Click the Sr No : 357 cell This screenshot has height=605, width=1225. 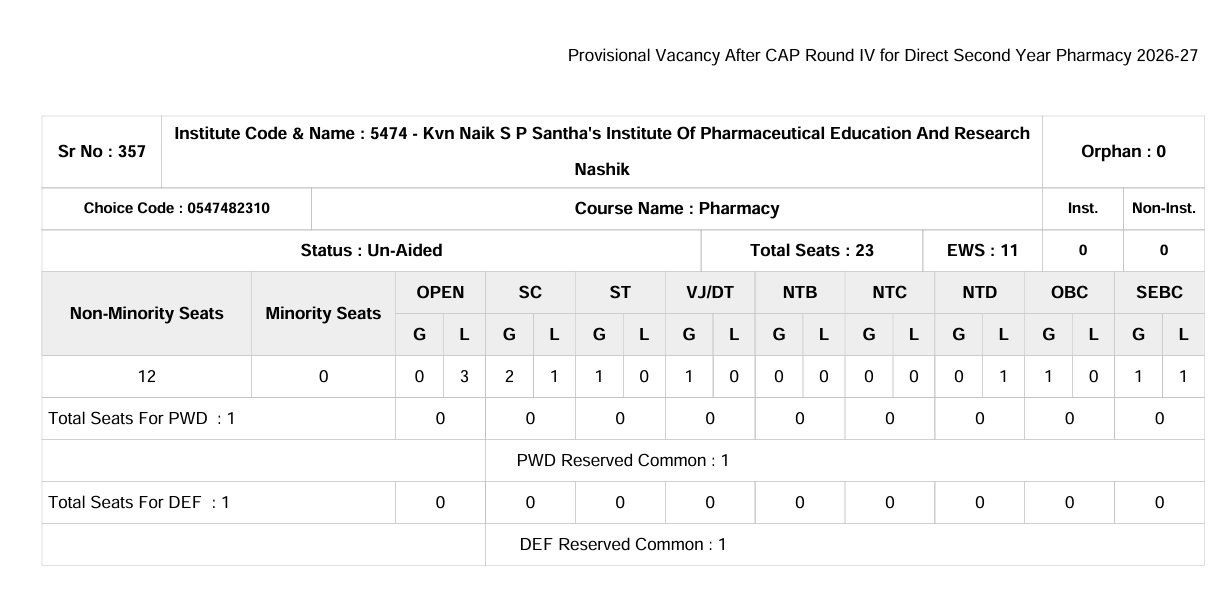coord(101,152)
